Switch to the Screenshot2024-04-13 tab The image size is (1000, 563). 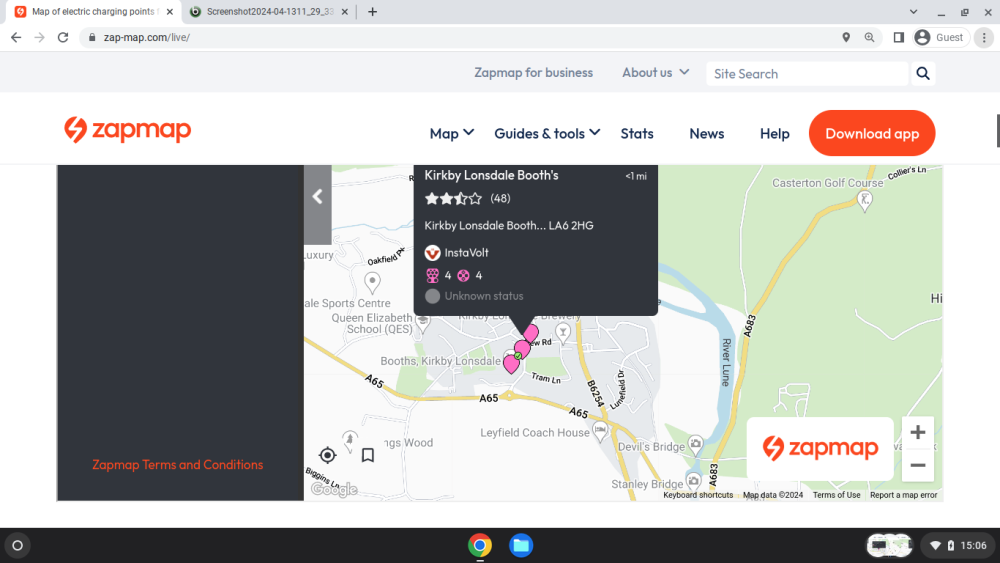click(x=268, y=11)
